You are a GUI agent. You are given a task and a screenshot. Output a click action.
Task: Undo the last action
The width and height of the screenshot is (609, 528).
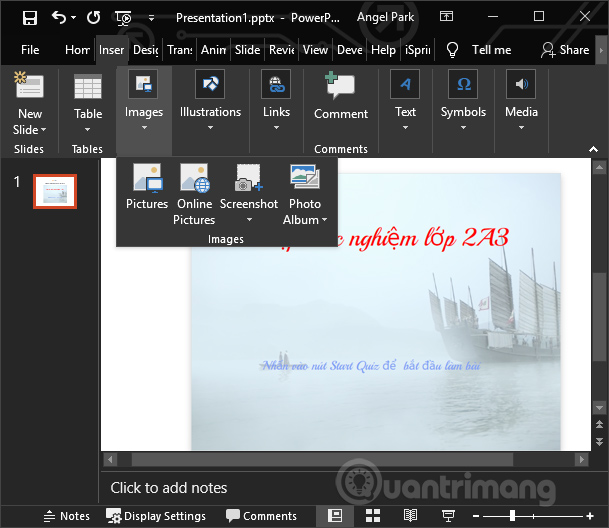[x=59, y=17]
